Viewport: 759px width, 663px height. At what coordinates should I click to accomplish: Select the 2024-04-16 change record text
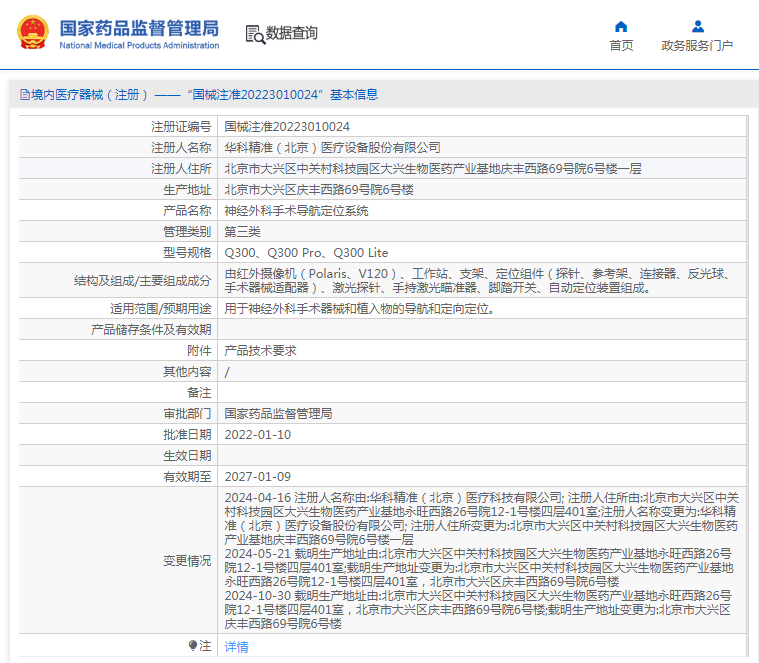coord(482,519)
